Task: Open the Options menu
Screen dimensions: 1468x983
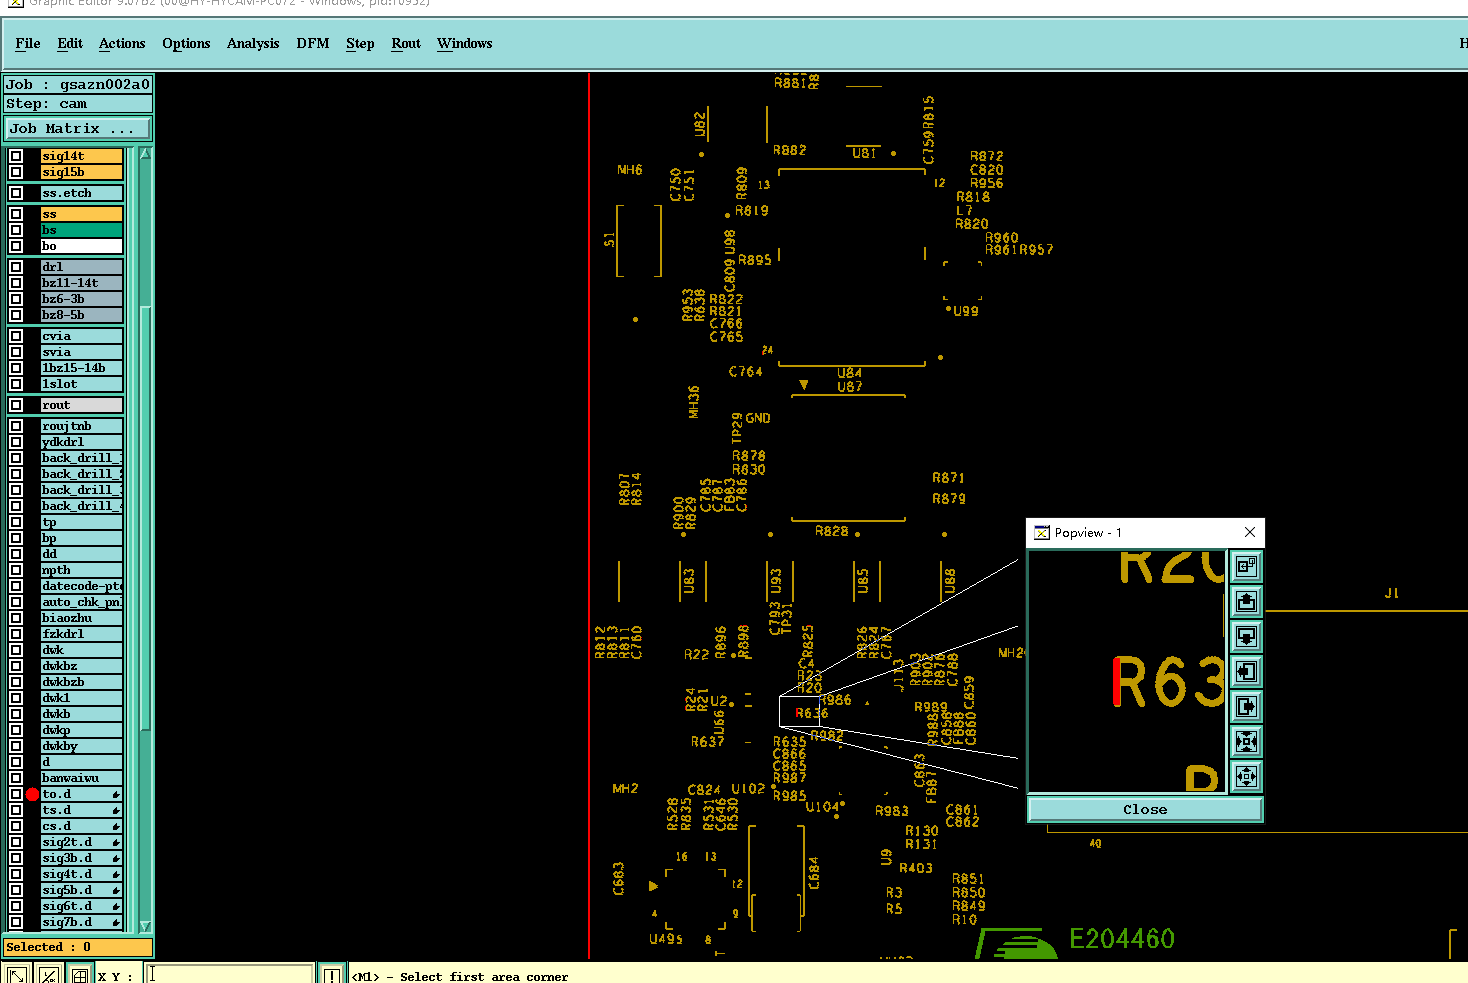Action: pos(186,43)
